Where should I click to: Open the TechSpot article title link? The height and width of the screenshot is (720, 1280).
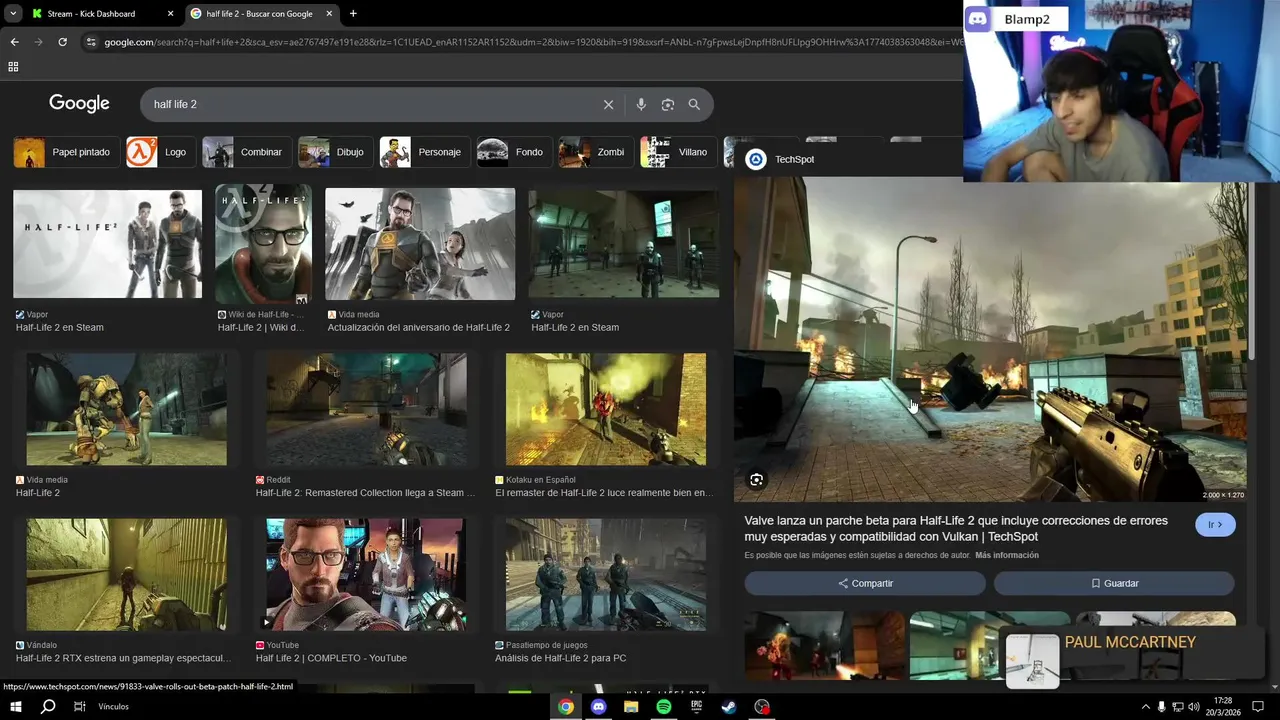click(956, 529)
